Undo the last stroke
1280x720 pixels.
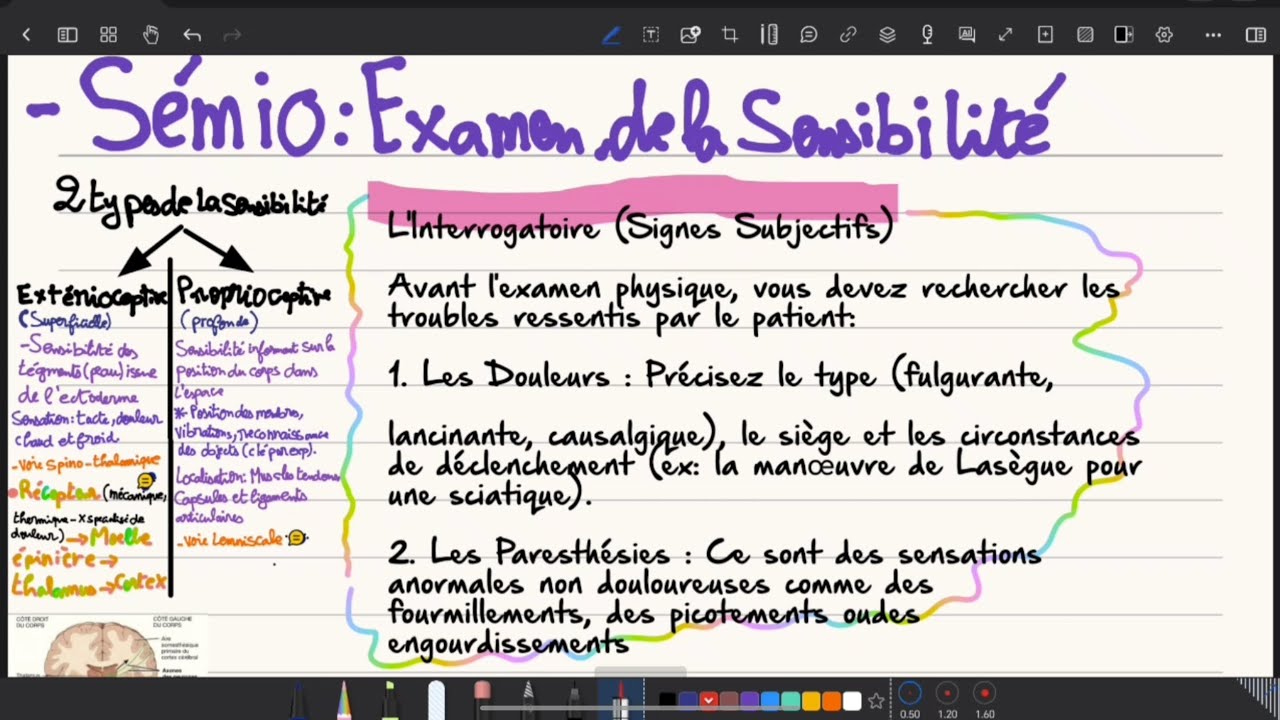point(192,35)
